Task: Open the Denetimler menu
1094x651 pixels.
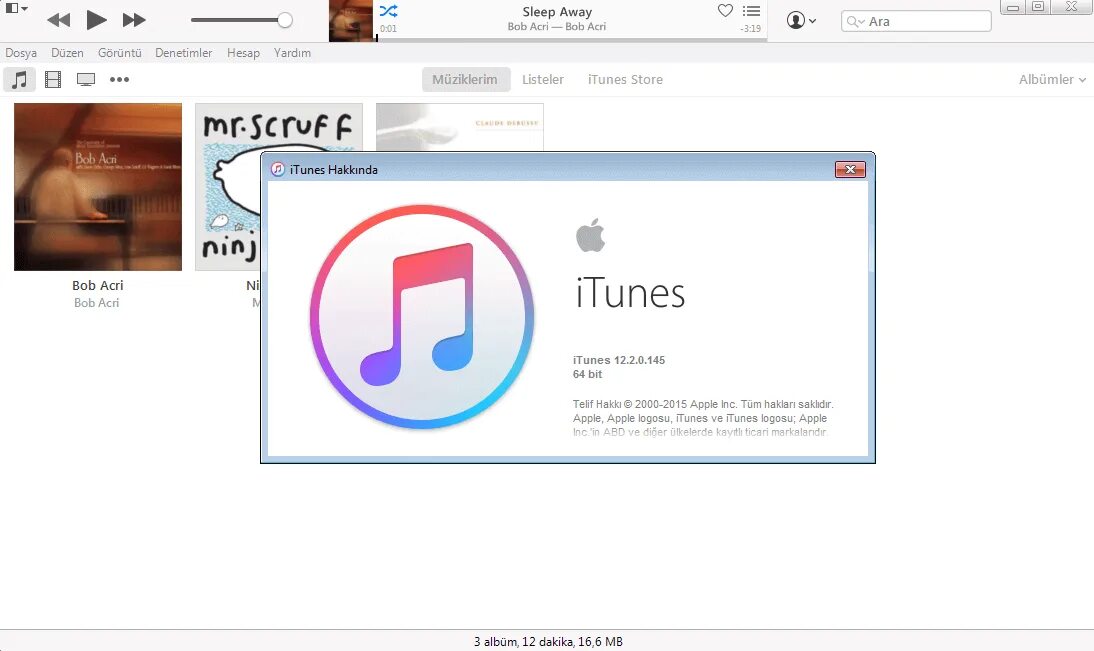Action: [183, 53]
